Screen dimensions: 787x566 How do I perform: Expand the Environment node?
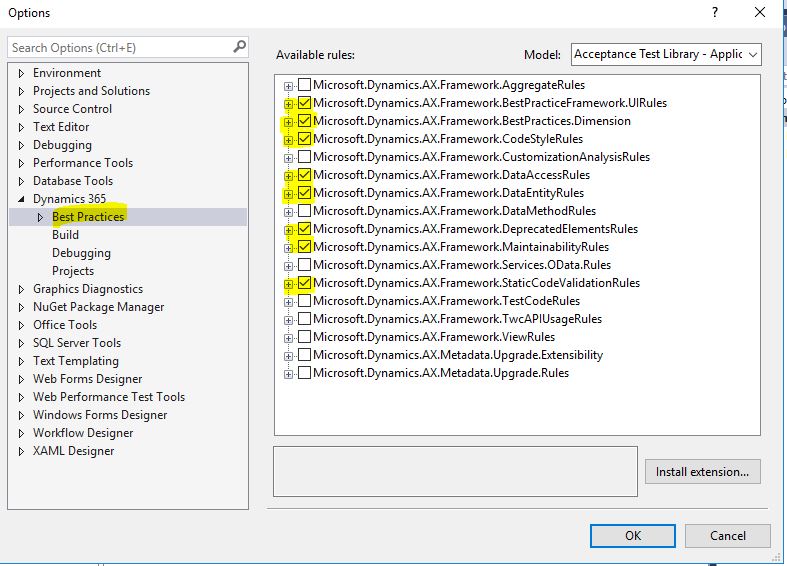point(21,73)
